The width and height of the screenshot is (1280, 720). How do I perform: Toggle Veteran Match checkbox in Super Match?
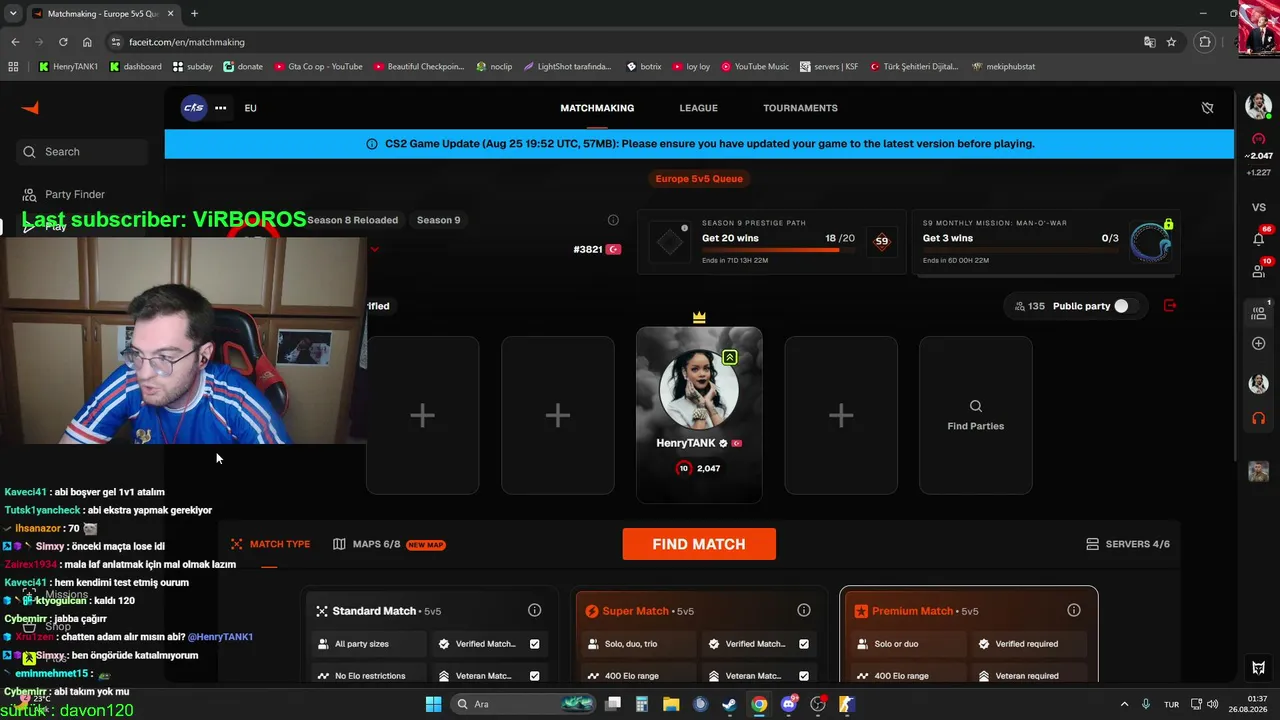point(804,676)
